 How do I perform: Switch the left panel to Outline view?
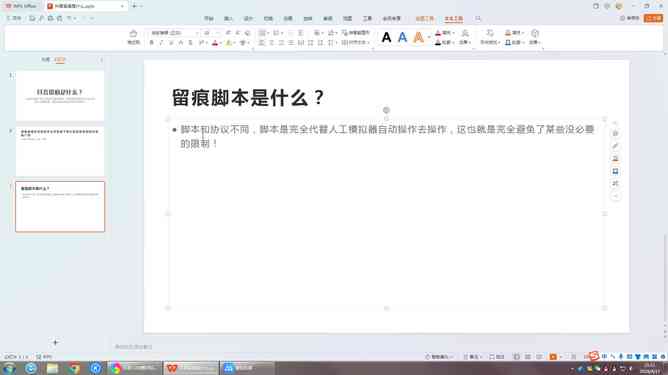(46, 60)
